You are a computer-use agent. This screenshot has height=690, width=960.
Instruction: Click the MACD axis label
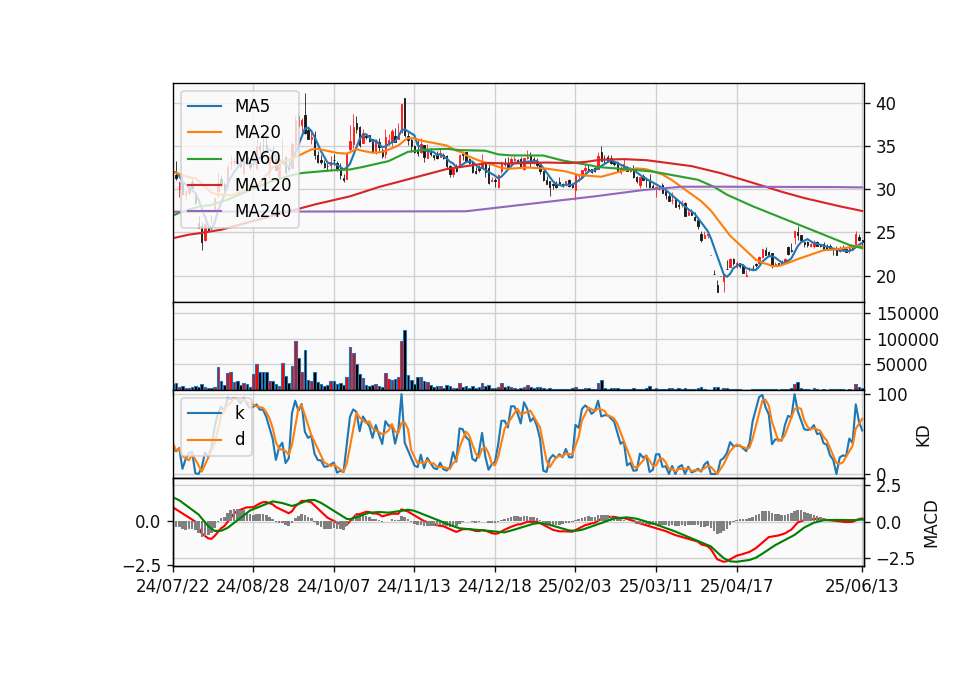[x=931, y=524]
